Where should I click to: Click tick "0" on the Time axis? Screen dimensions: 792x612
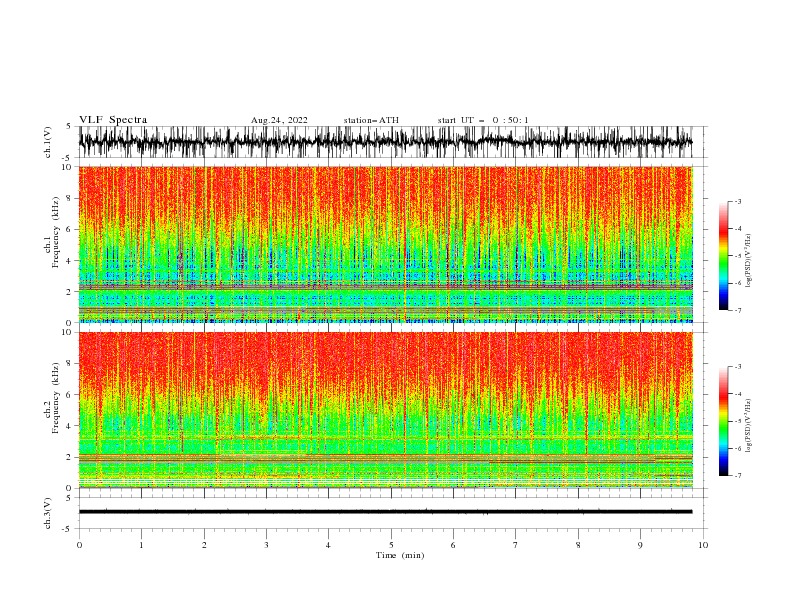click(x=79, y=545)
